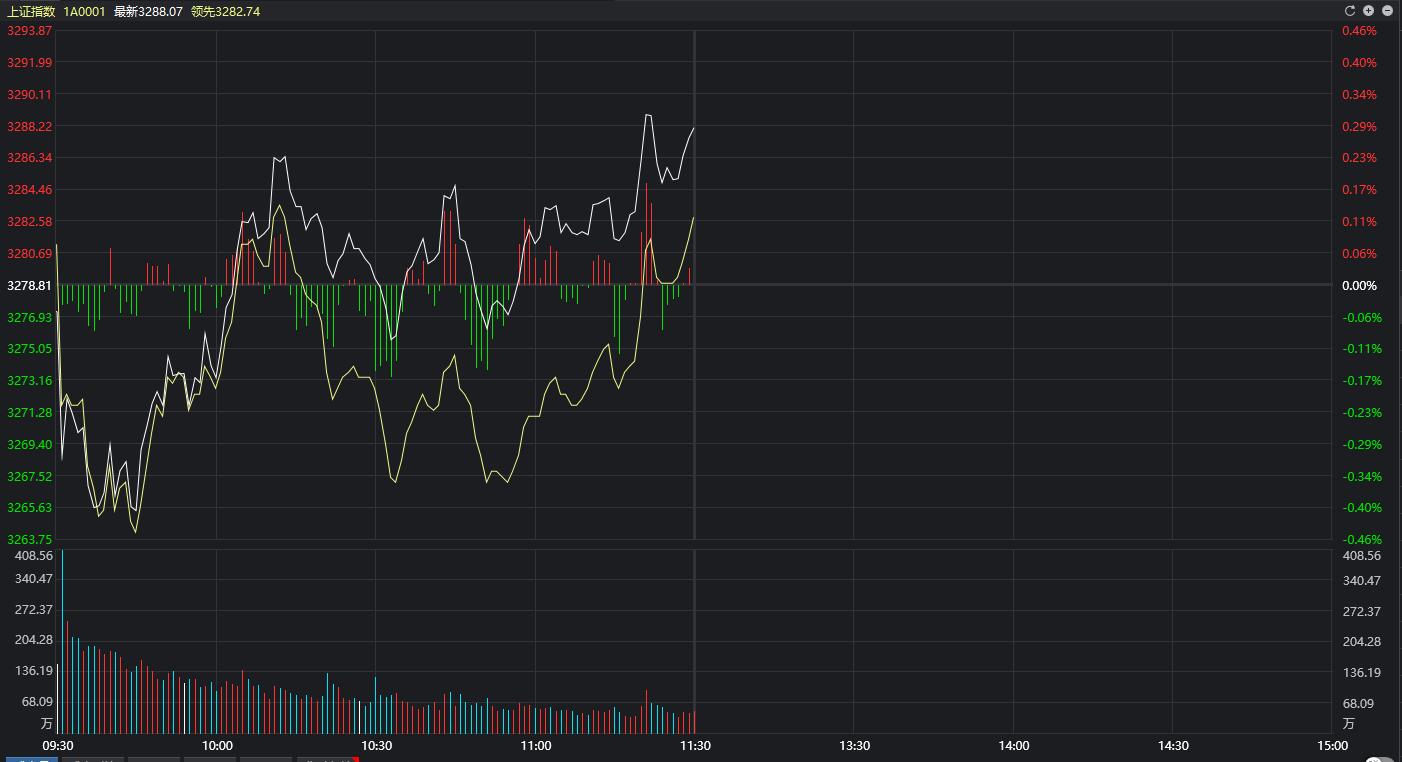Click the 3288.22 price axis label

30,127
